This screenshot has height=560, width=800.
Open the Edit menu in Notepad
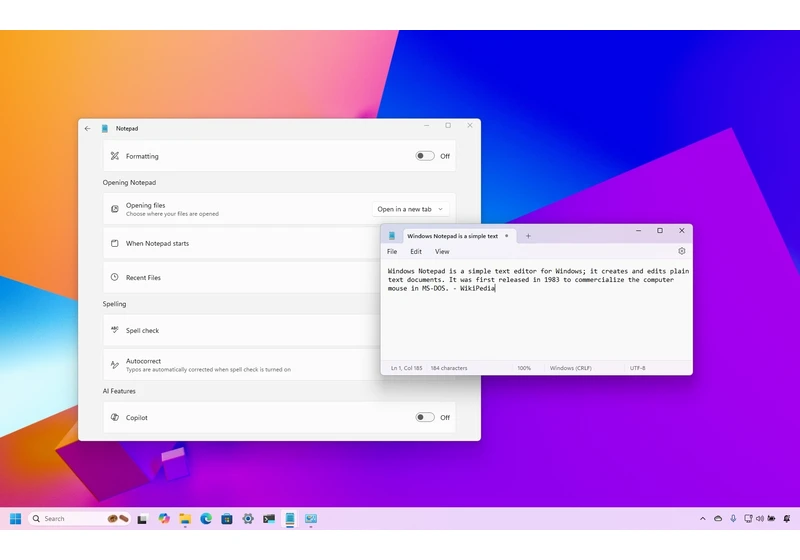416,251
